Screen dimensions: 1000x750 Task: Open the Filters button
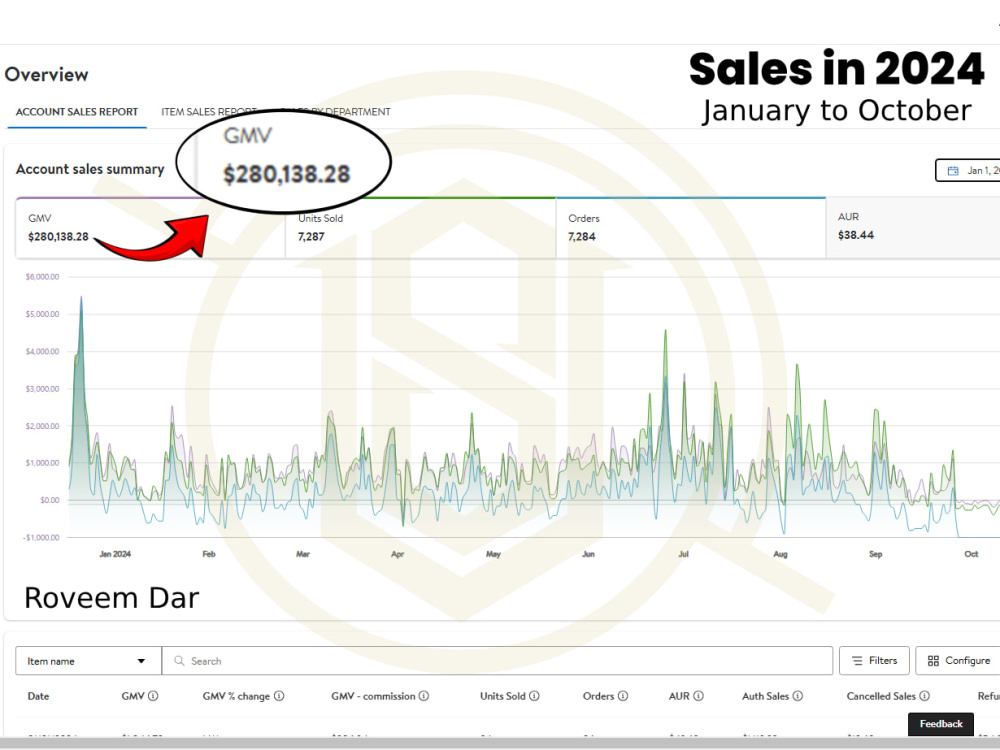pyautogui.click(x=874, y=661)
